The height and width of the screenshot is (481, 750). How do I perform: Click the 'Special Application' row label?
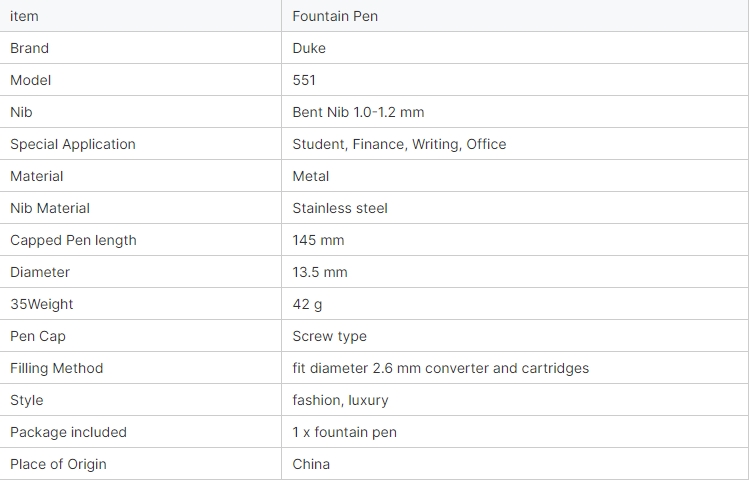point(73,144)
